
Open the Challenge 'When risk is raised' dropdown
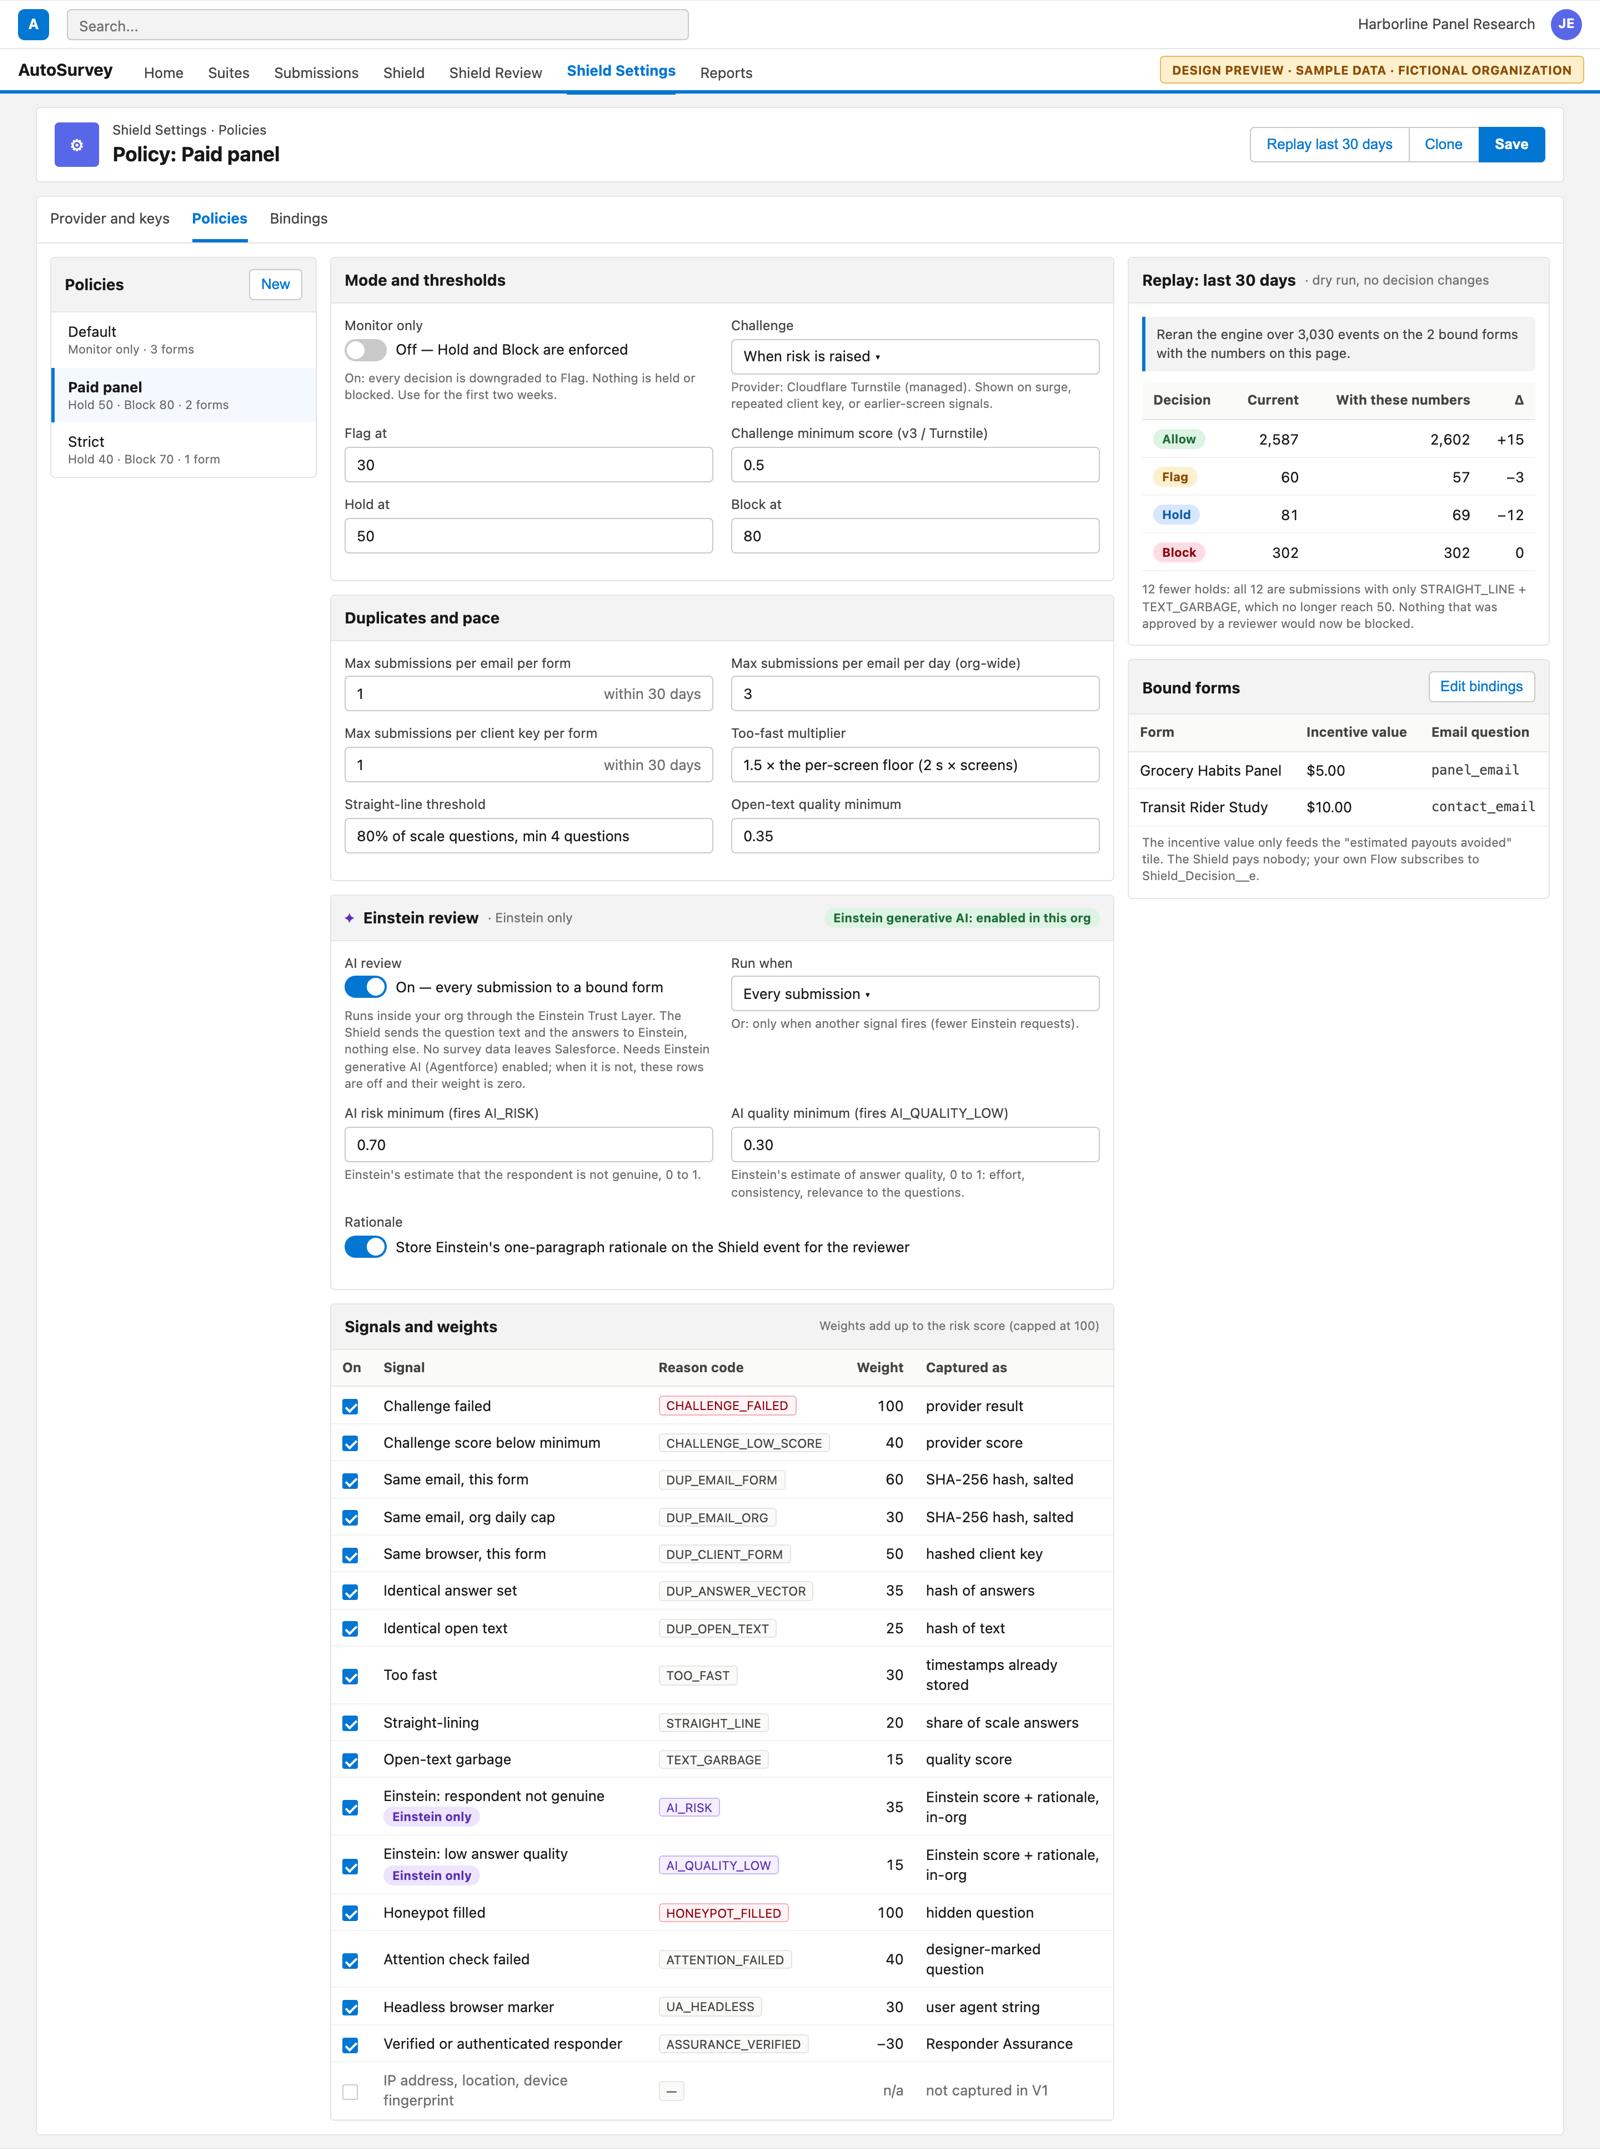pos(915,357)
